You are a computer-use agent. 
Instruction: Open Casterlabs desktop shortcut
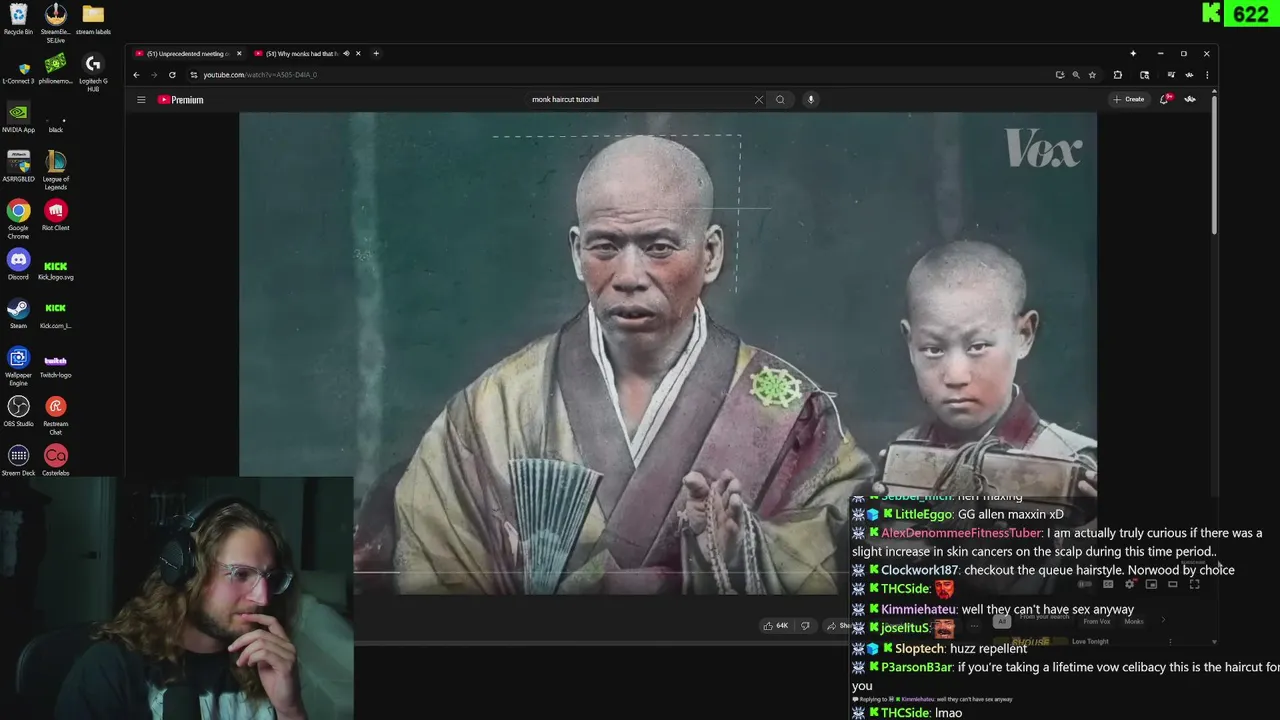click(x=55, y=460)
